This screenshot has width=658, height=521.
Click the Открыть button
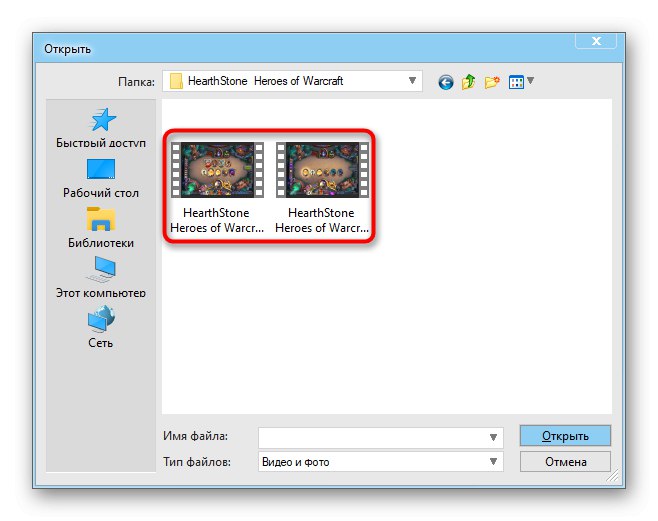(565, 436)
